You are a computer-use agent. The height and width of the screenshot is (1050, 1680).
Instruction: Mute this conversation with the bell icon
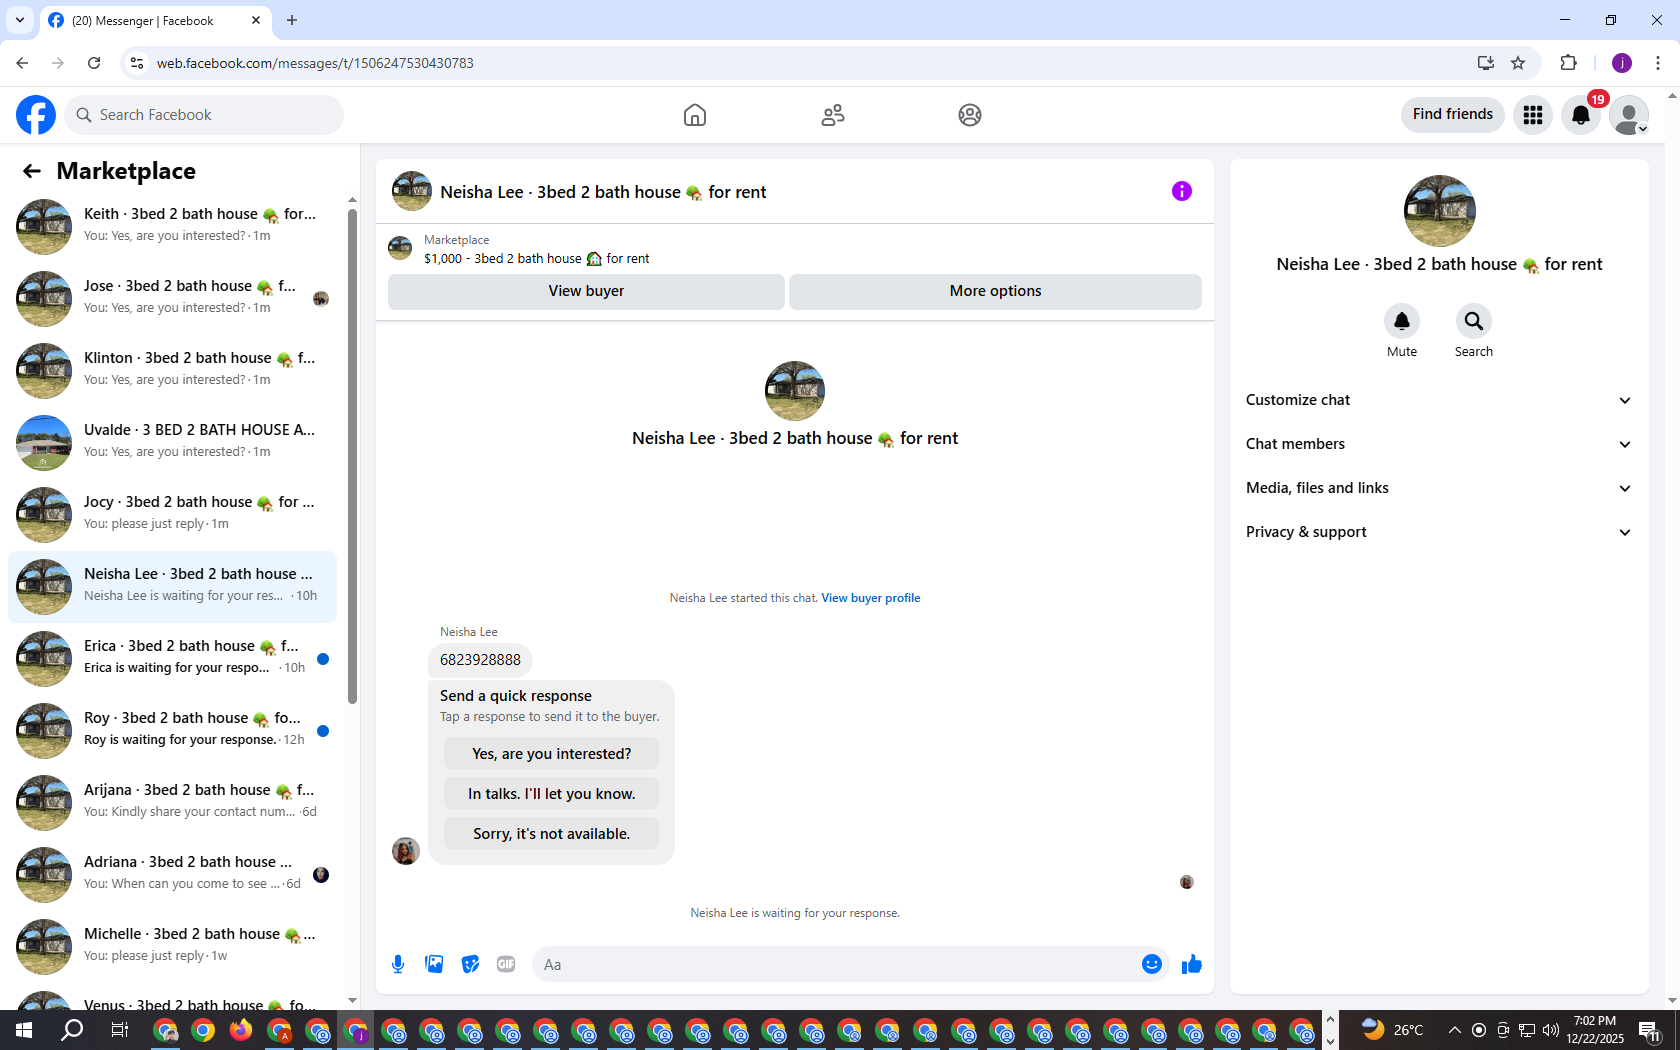tap(1402, 321)
